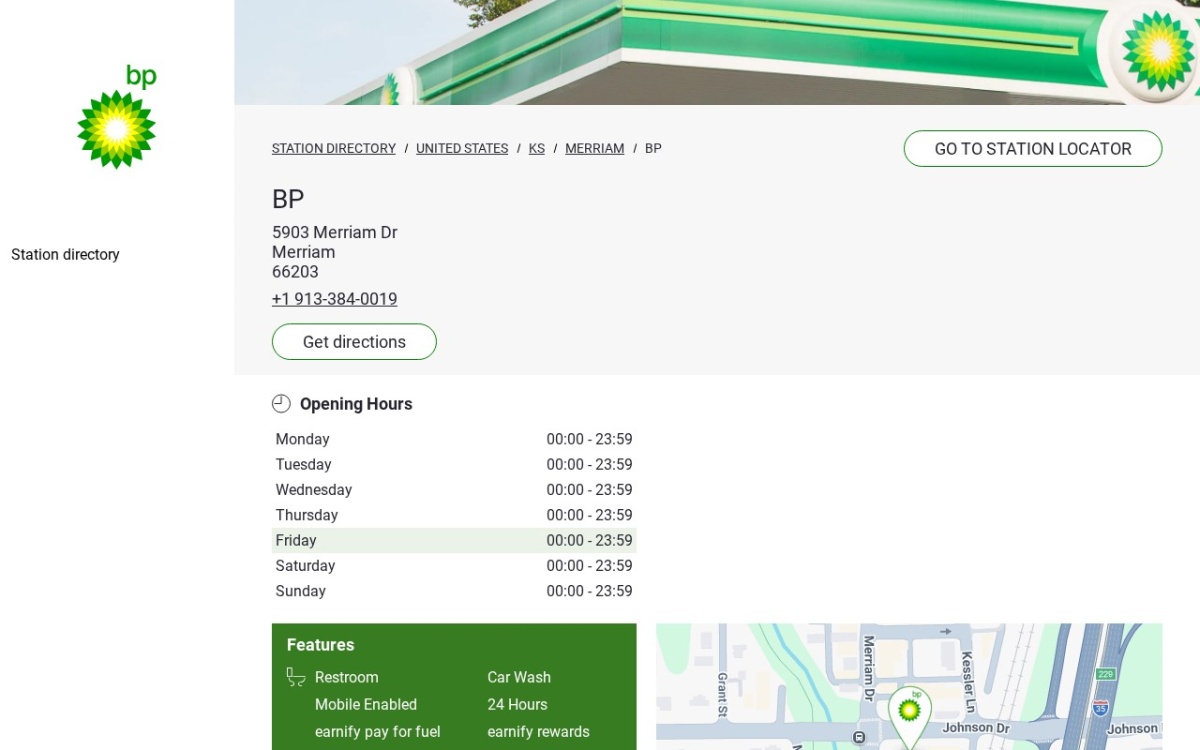
Task: Click the 5903 Merriam Dr address line
Action: click(335, 232)
